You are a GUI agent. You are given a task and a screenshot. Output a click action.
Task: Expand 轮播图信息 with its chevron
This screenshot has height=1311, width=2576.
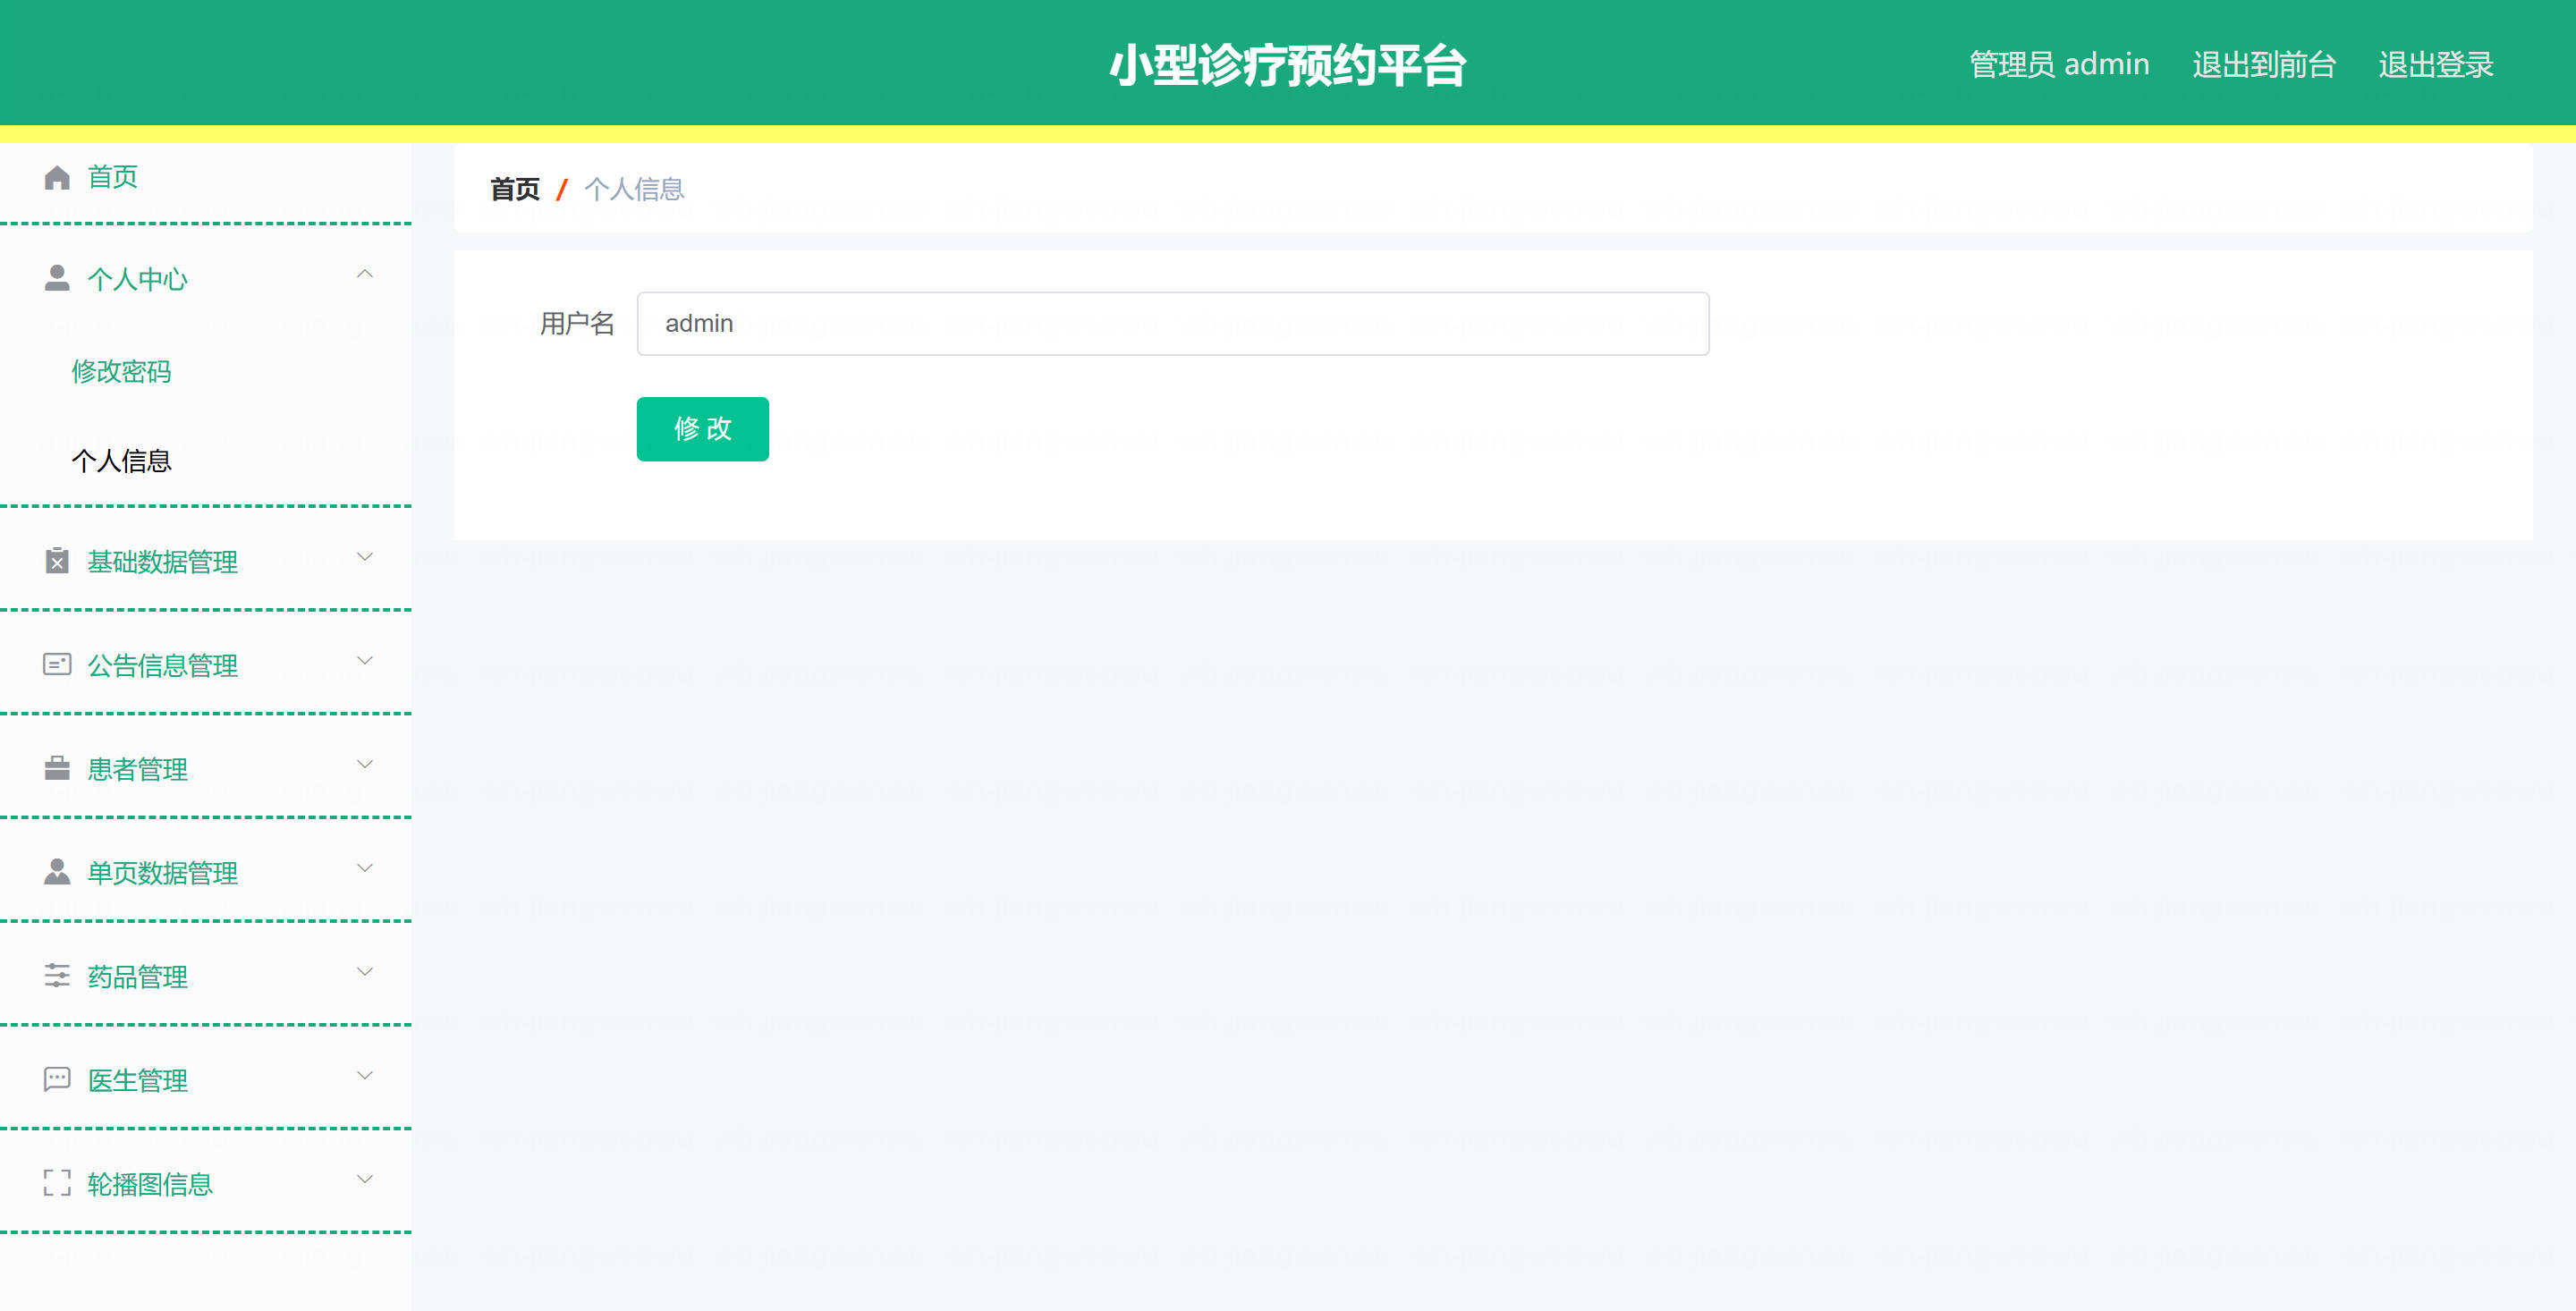point(365,1180)
